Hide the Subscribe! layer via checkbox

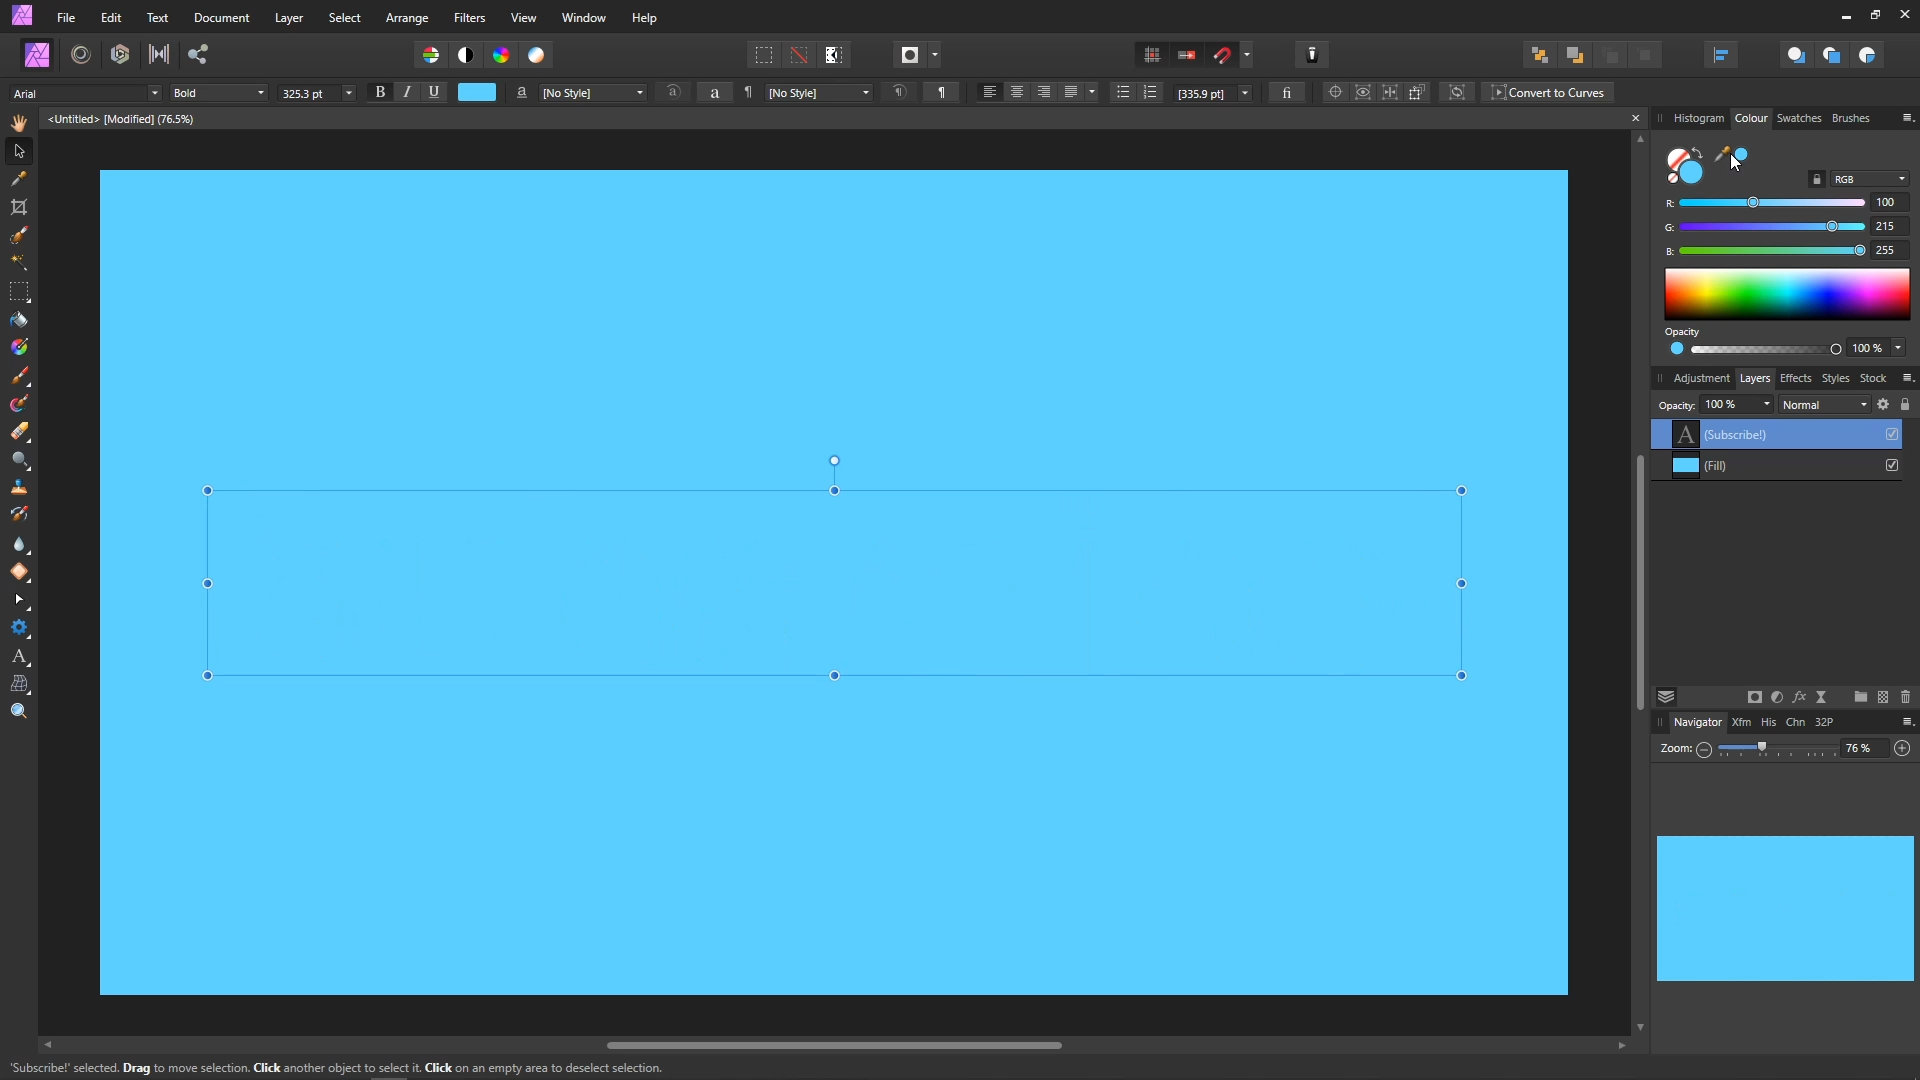(1892, 434)
